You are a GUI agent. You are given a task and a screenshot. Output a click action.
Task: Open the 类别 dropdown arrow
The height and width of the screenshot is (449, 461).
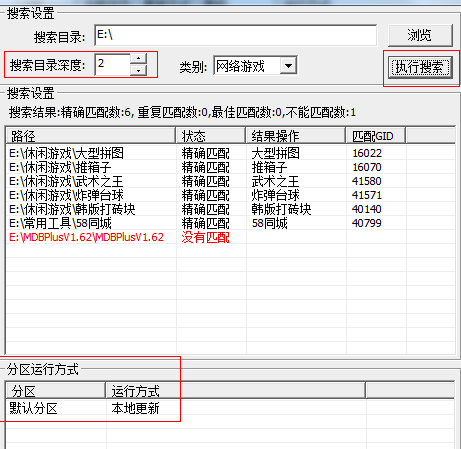click(x=288, y=66)
